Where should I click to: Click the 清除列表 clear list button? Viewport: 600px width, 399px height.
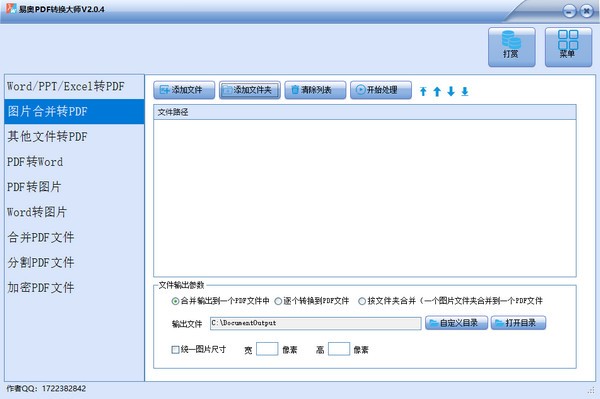click(315, 90)
